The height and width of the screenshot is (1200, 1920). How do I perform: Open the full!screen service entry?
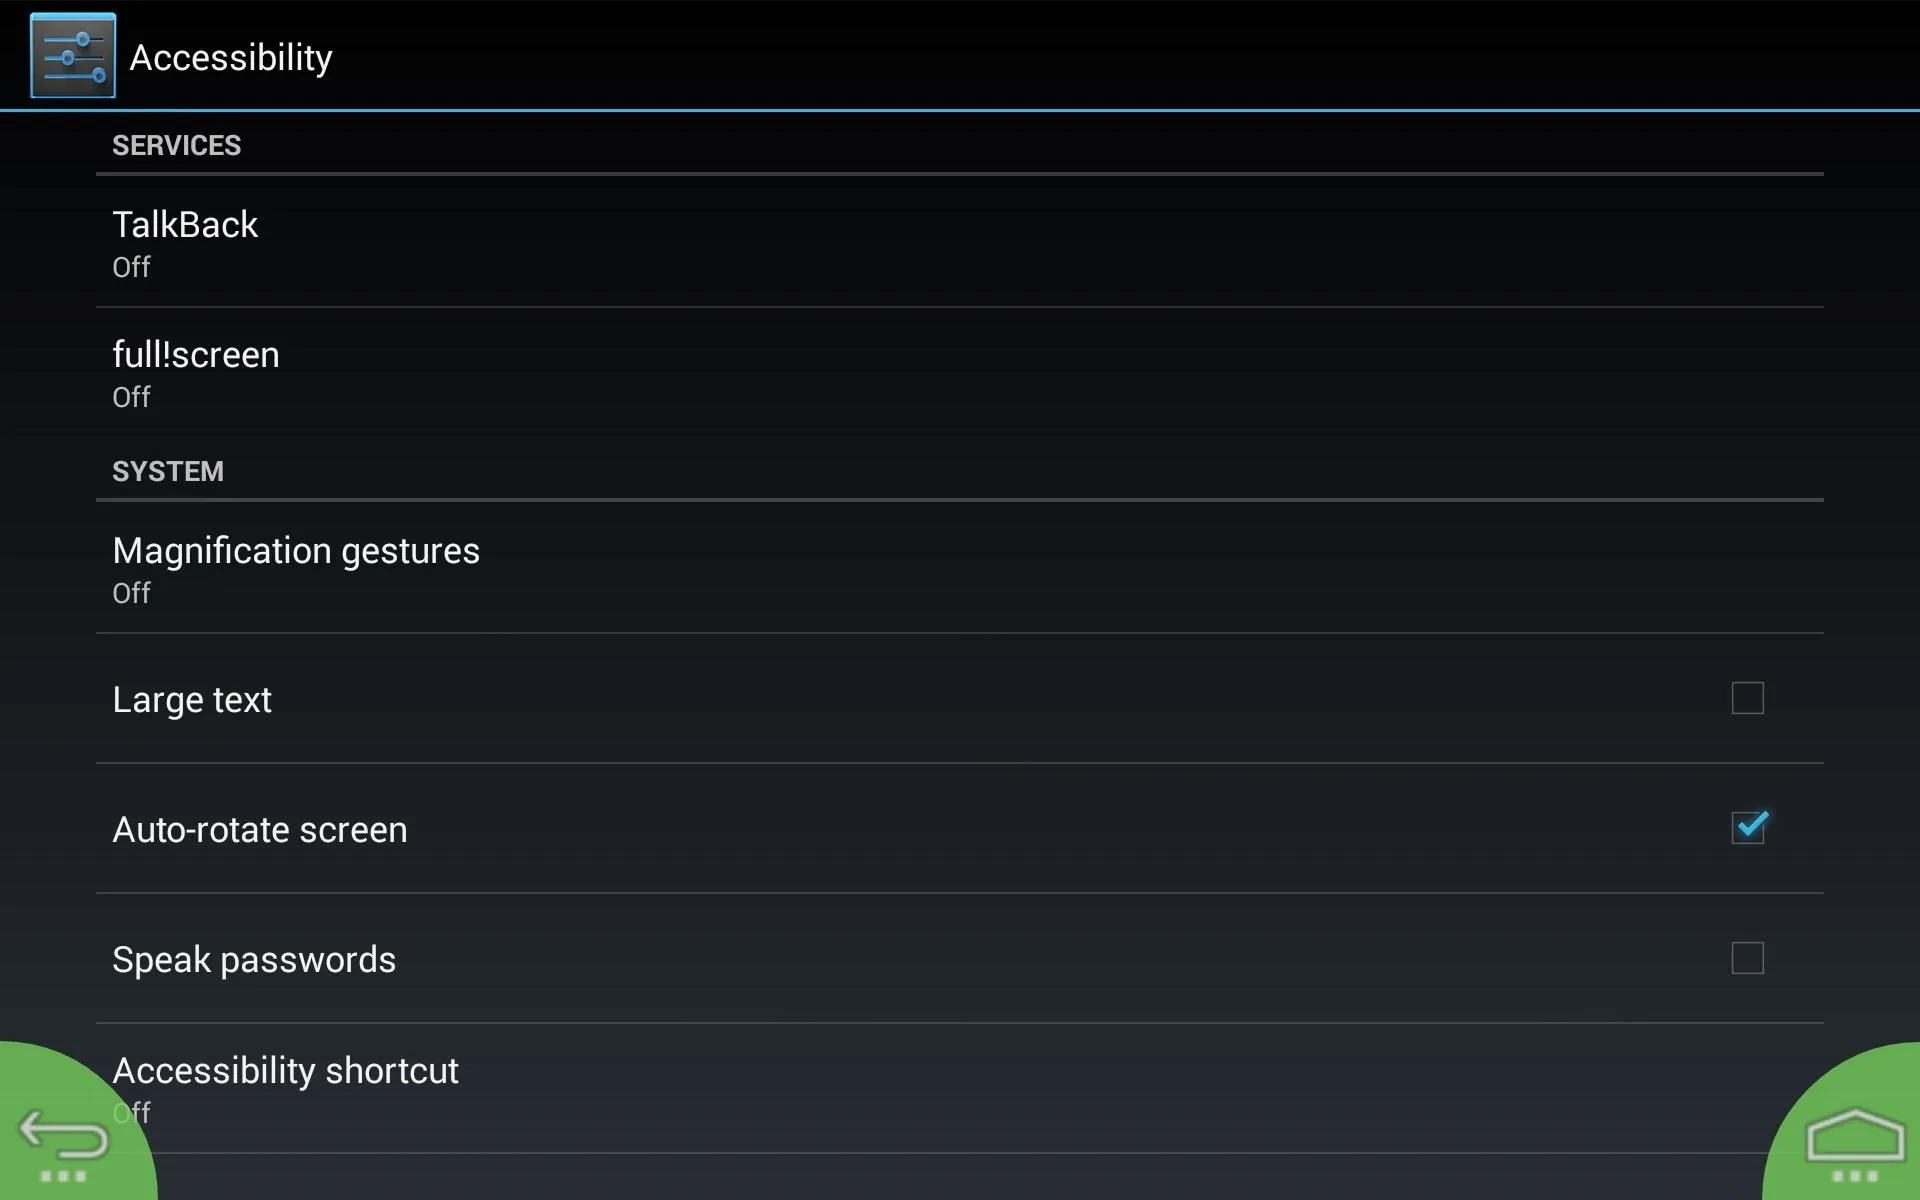[x=960, y=373]
